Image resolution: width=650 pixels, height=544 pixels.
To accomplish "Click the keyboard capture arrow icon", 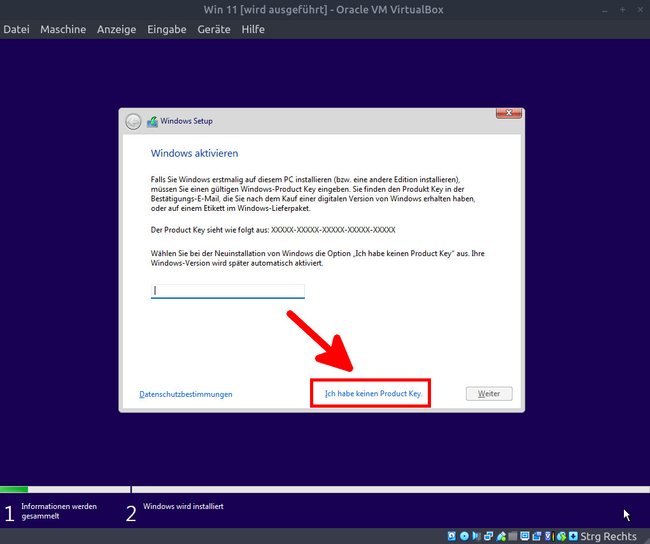I will [573, 536].
